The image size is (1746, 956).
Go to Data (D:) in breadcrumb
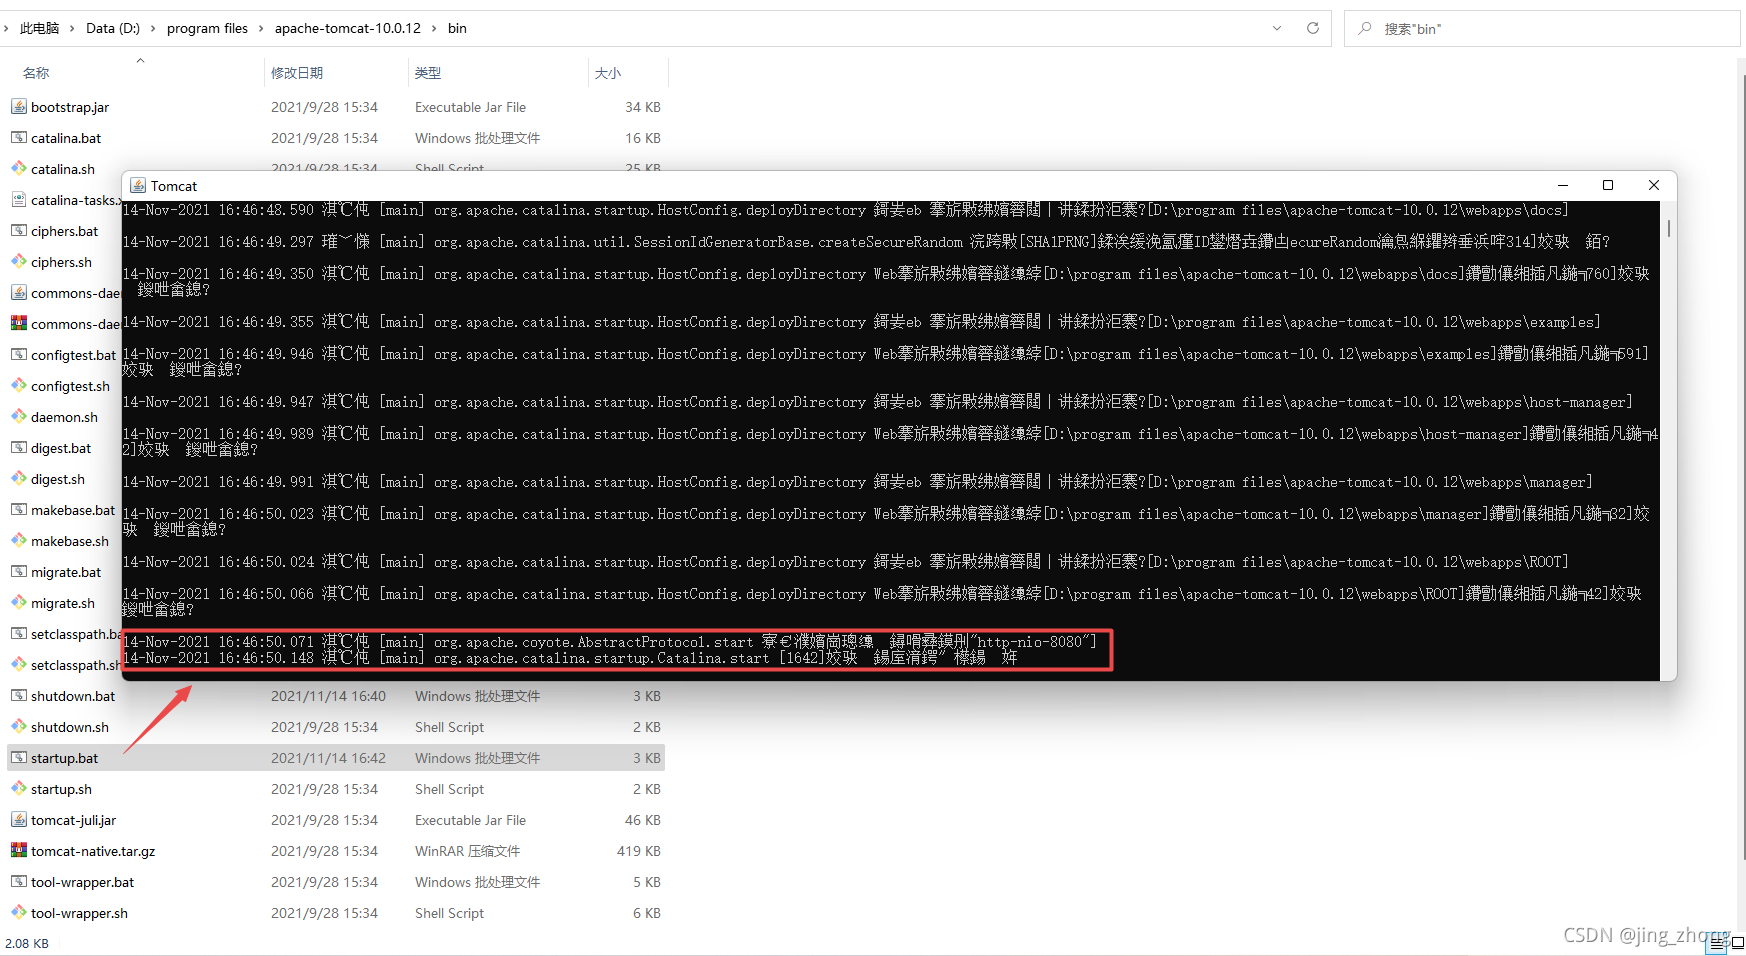(113, 28)
